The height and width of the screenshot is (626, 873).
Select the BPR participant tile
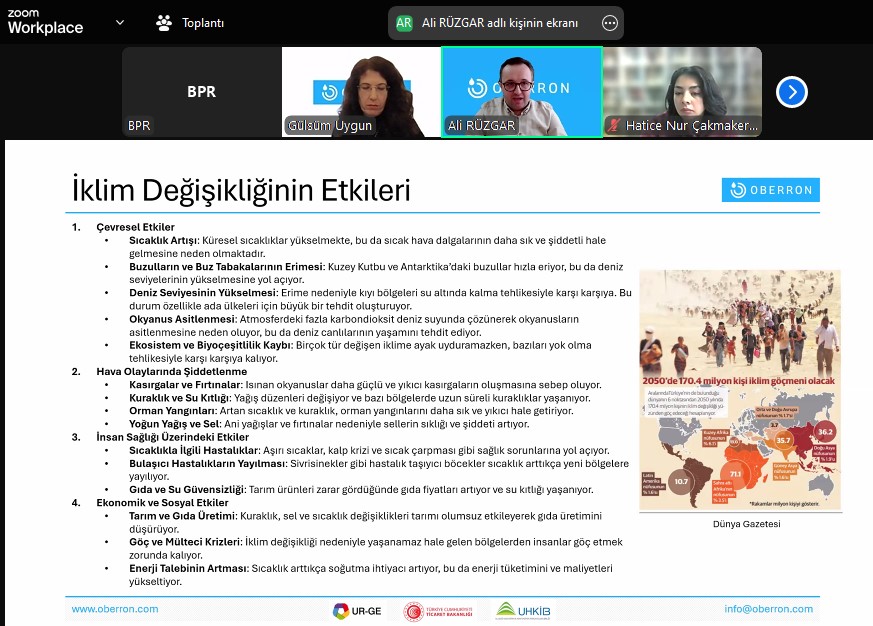[x=201, y=92]
